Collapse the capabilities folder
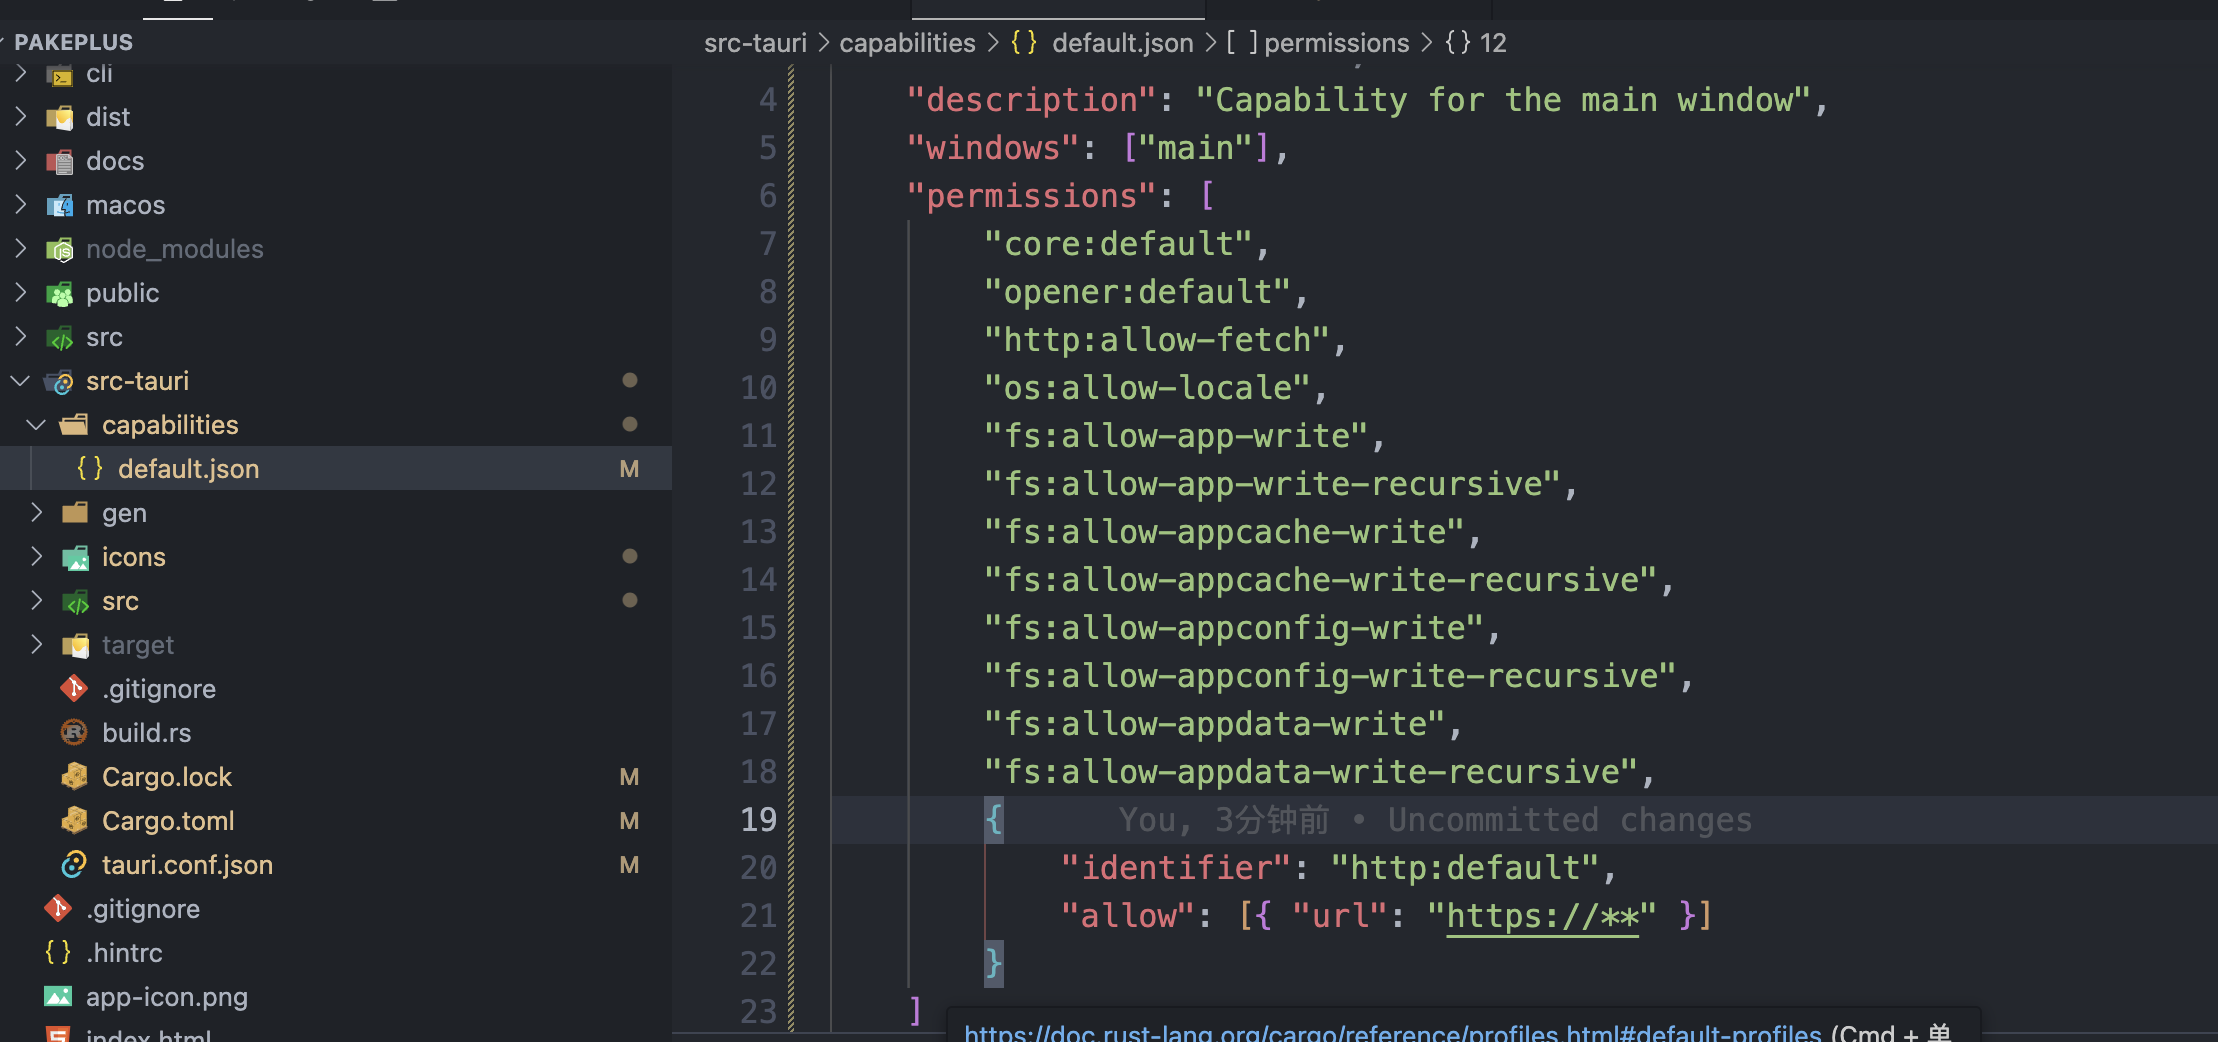The width and height of the screenshot is (2218, 1042). click(x=36, y=424)
